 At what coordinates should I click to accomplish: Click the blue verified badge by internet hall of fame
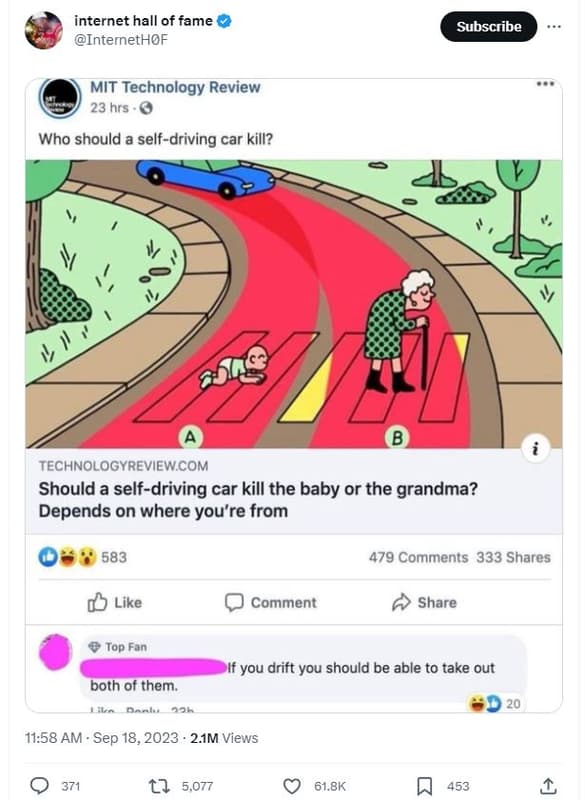pyautogui.click(x=224, y=21)
